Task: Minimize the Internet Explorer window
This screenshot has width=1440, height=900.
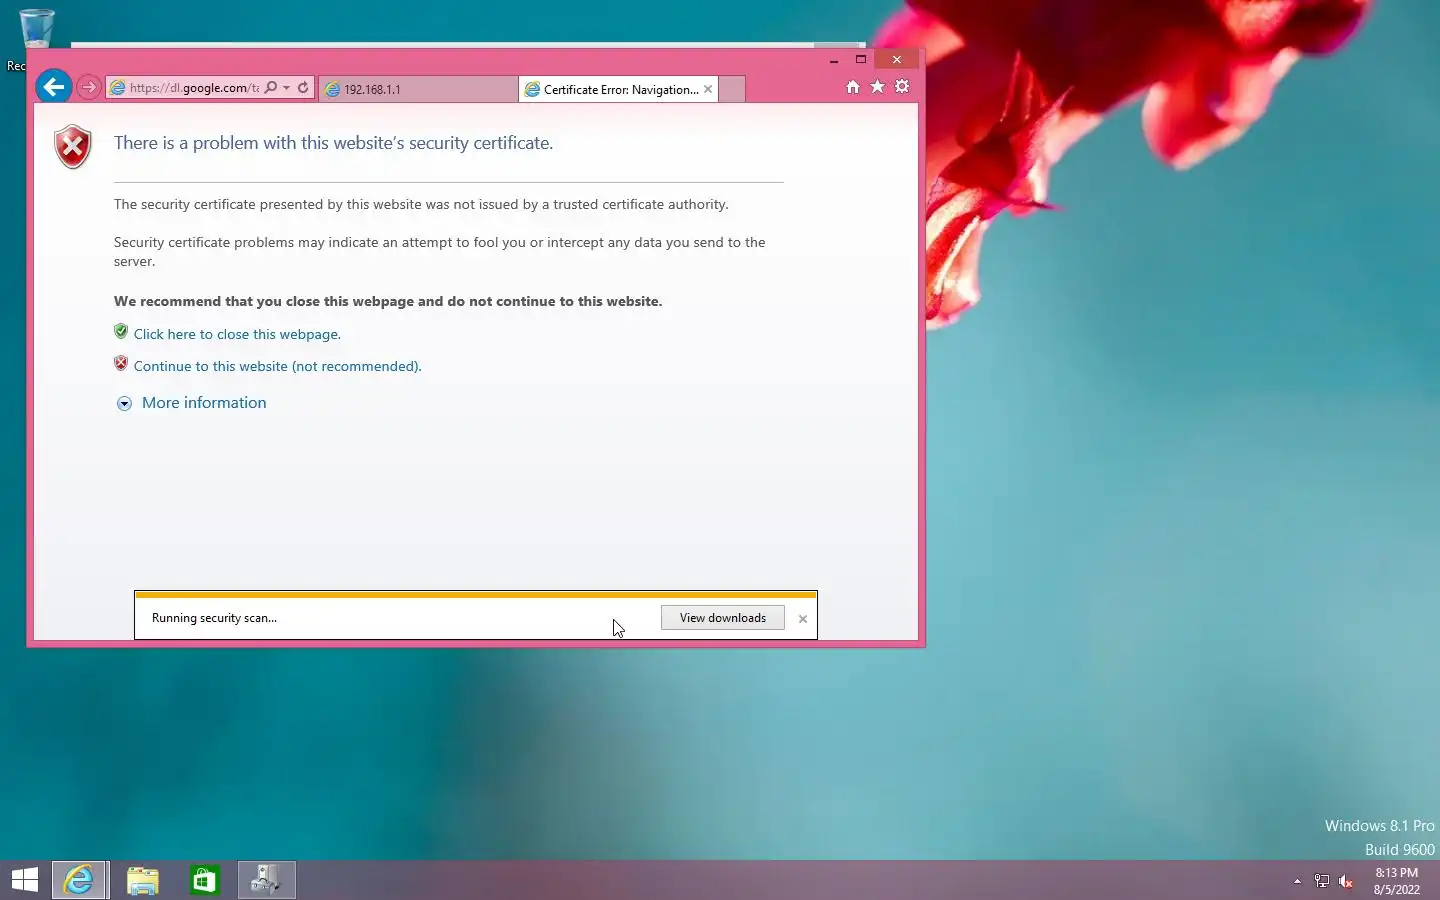Action: (x=833, y=60)
